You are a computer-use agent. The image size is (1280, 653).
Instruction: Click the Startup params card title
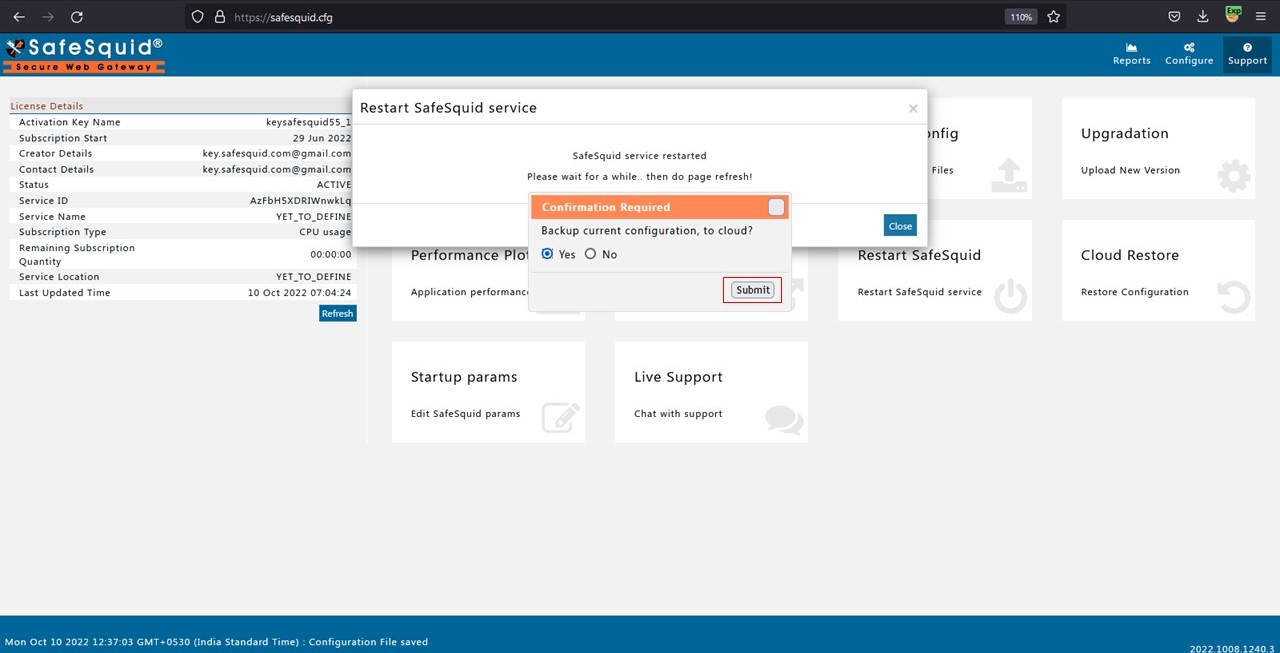[x=464, y=377]
